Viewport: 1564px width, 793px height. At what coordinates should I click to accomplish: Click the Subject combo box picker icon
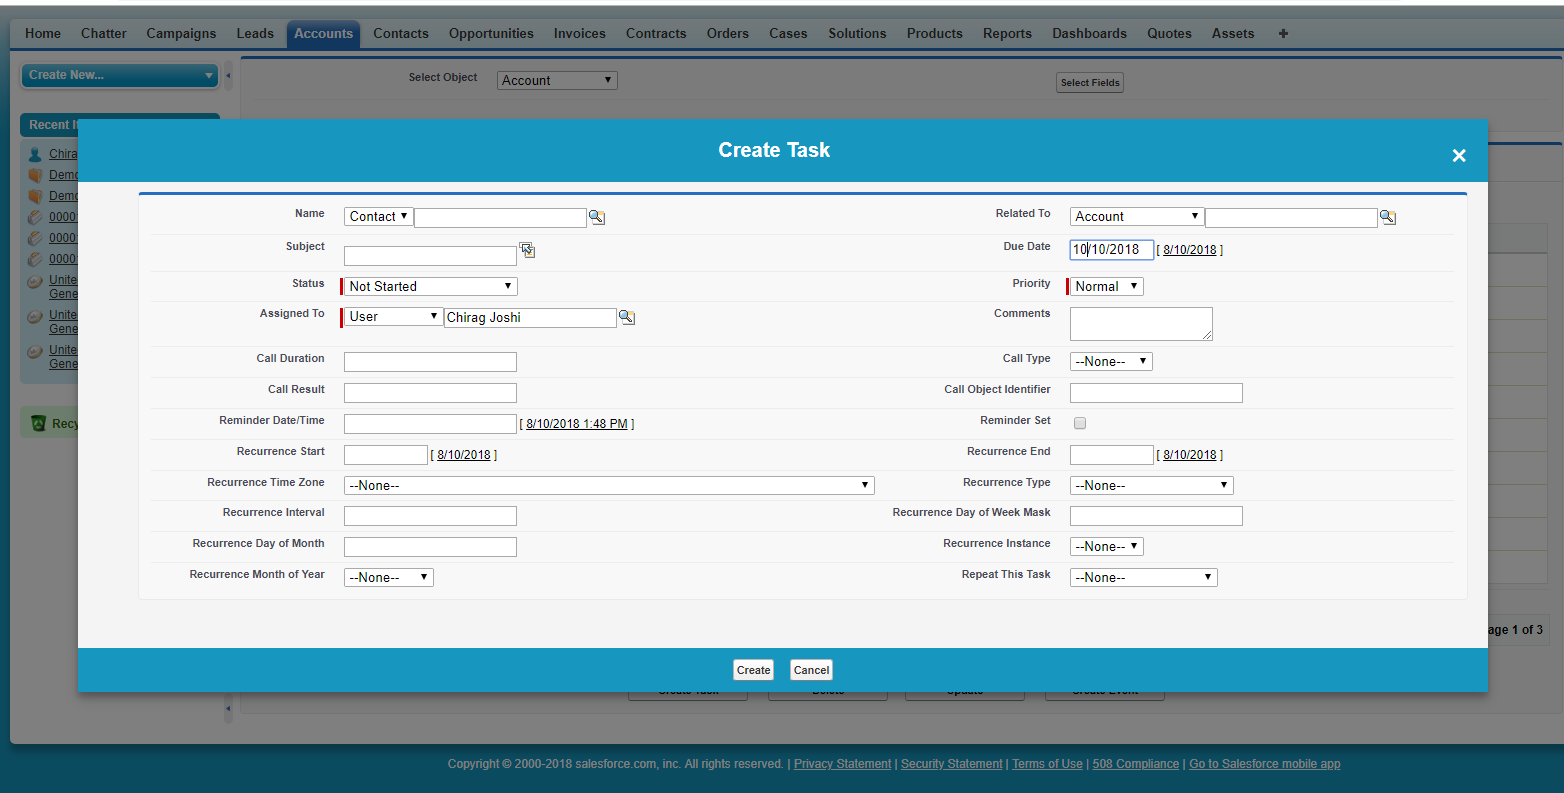click(527, 250)
